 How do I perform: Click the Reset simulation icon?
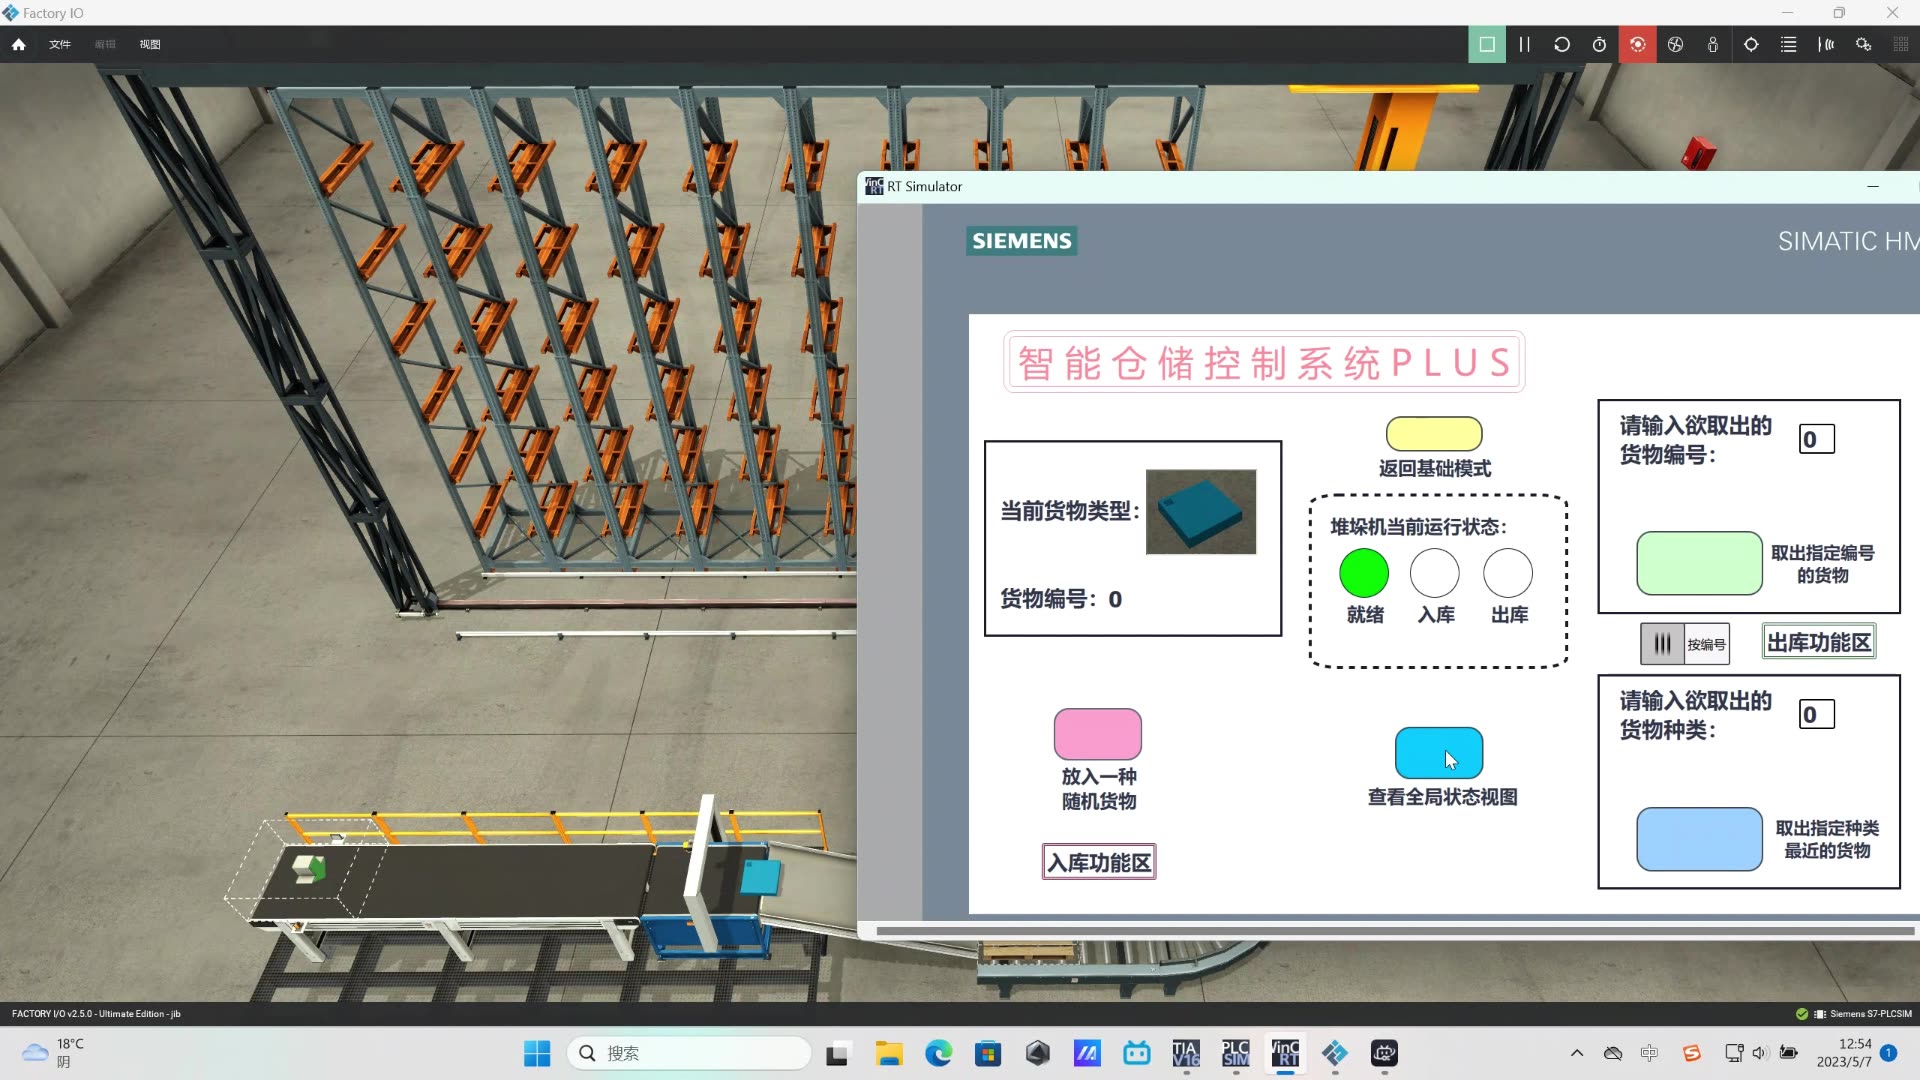(x=1562, y=44)
